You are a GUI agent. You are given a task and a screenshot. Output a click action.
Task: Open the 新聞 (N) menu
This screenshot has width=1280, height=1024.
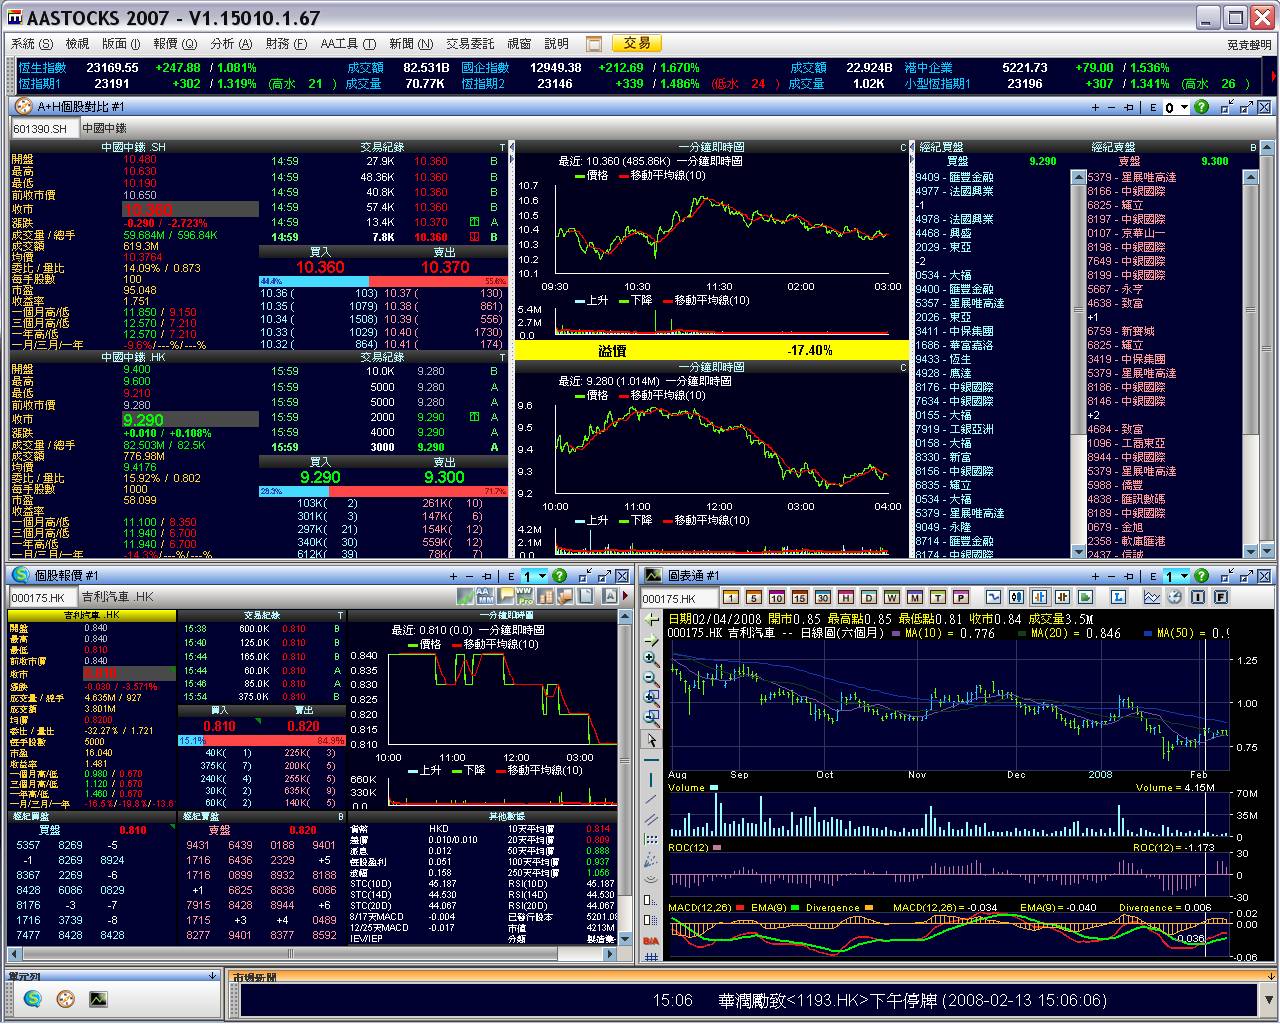click(411, 44)
